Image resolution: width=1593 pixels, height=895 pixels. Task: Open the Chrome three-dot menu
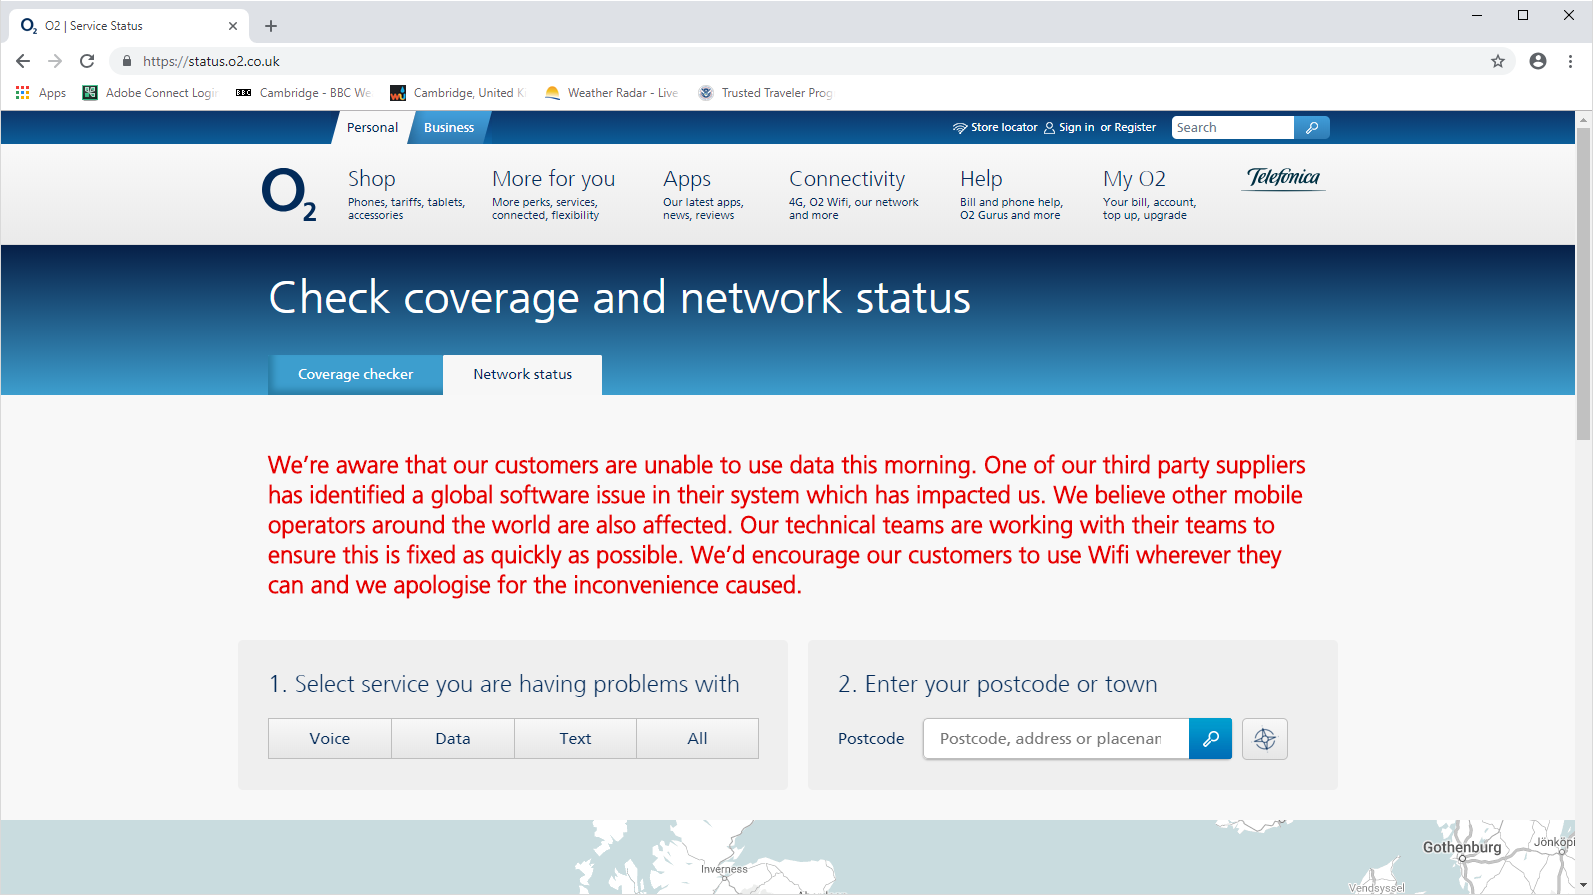pyautogui.click(x=1571, y=61)
